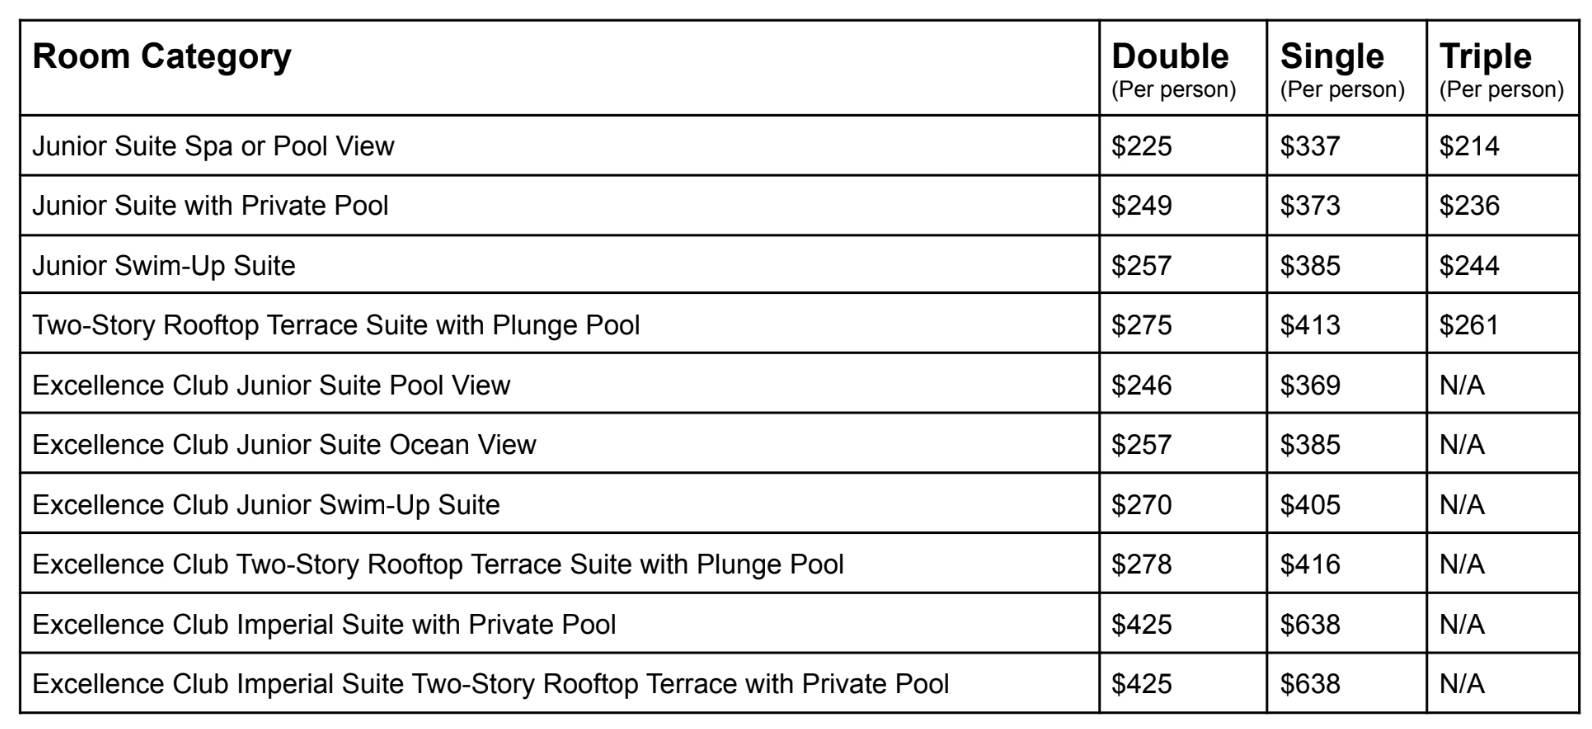Click the Junior Swim-Up Suite room name
The width and height of the screenshot is (1592, 729).
tap(164, 266)
